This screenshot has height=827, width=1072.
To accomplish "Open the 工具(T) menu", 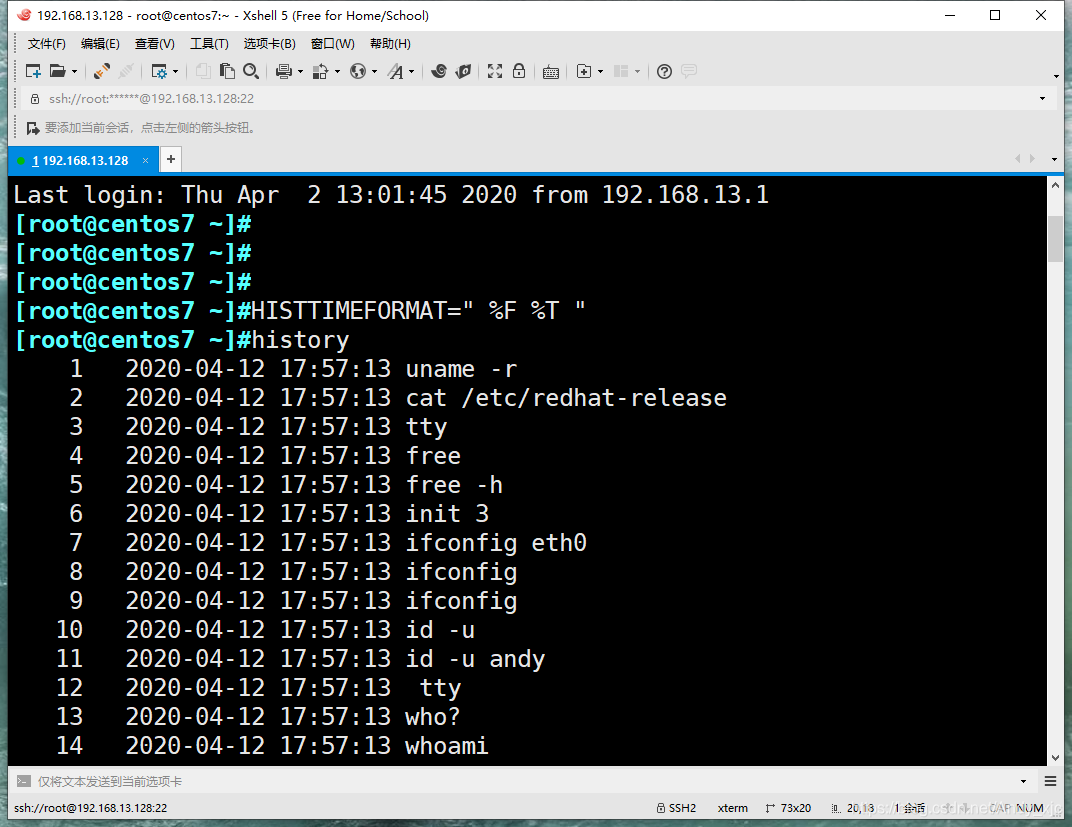I will [x=209, y=44].
